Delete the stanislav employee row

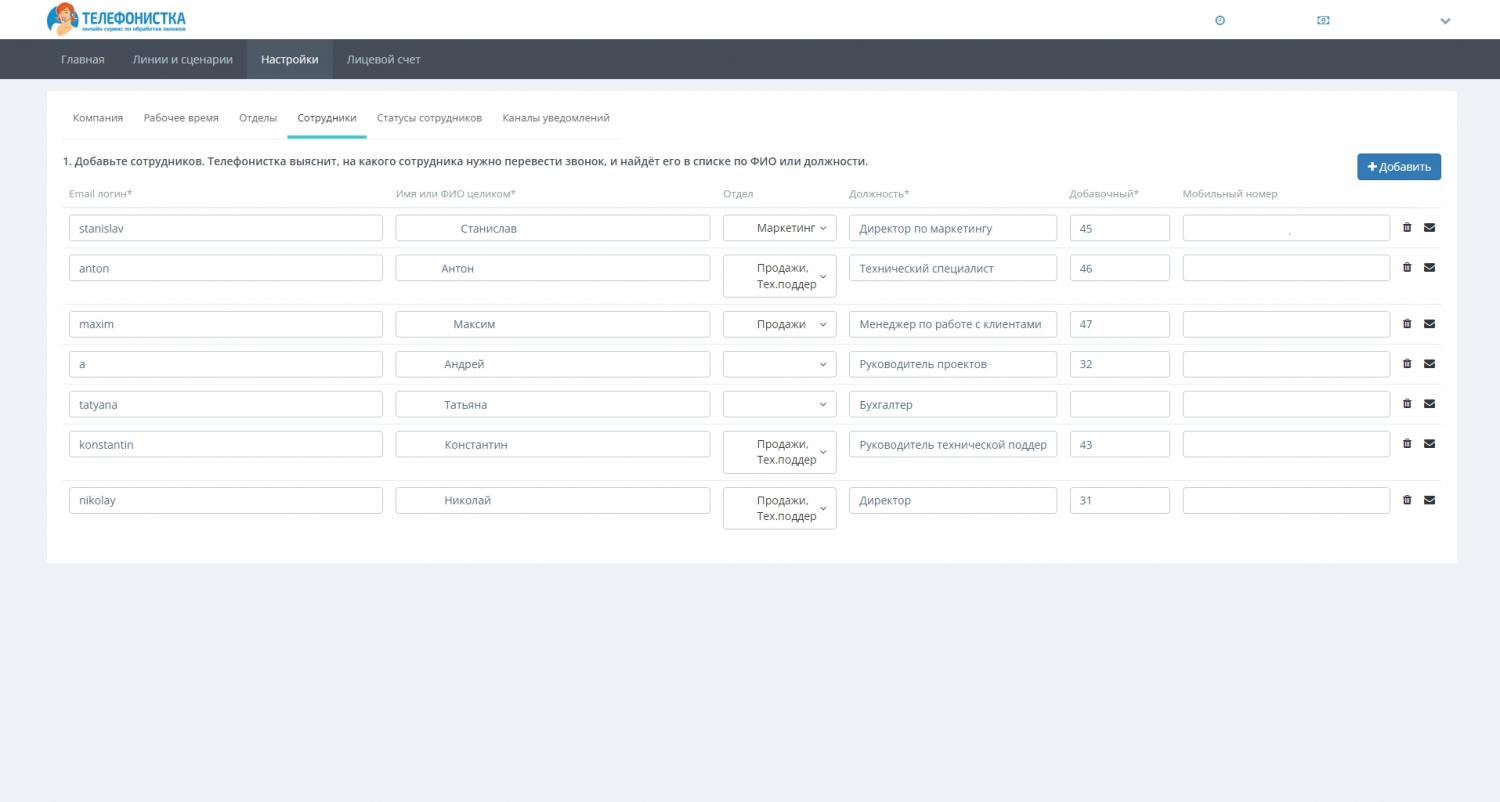[1407, 228]
